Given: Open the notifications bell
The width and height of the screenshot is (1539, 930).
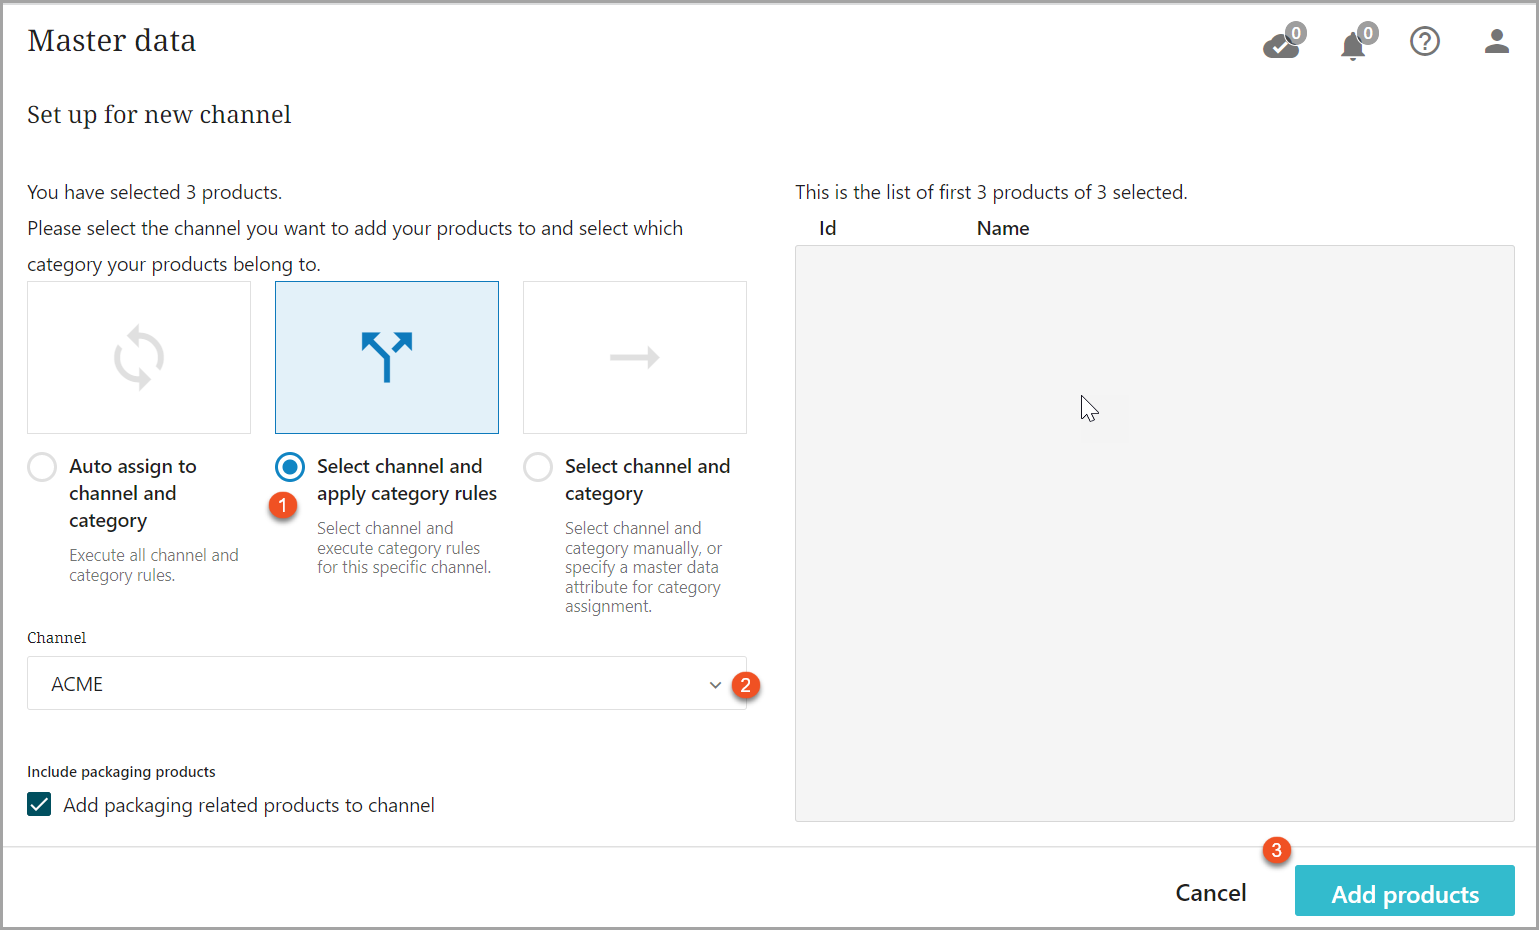Looking at the screenshot, I should 1353,45.
